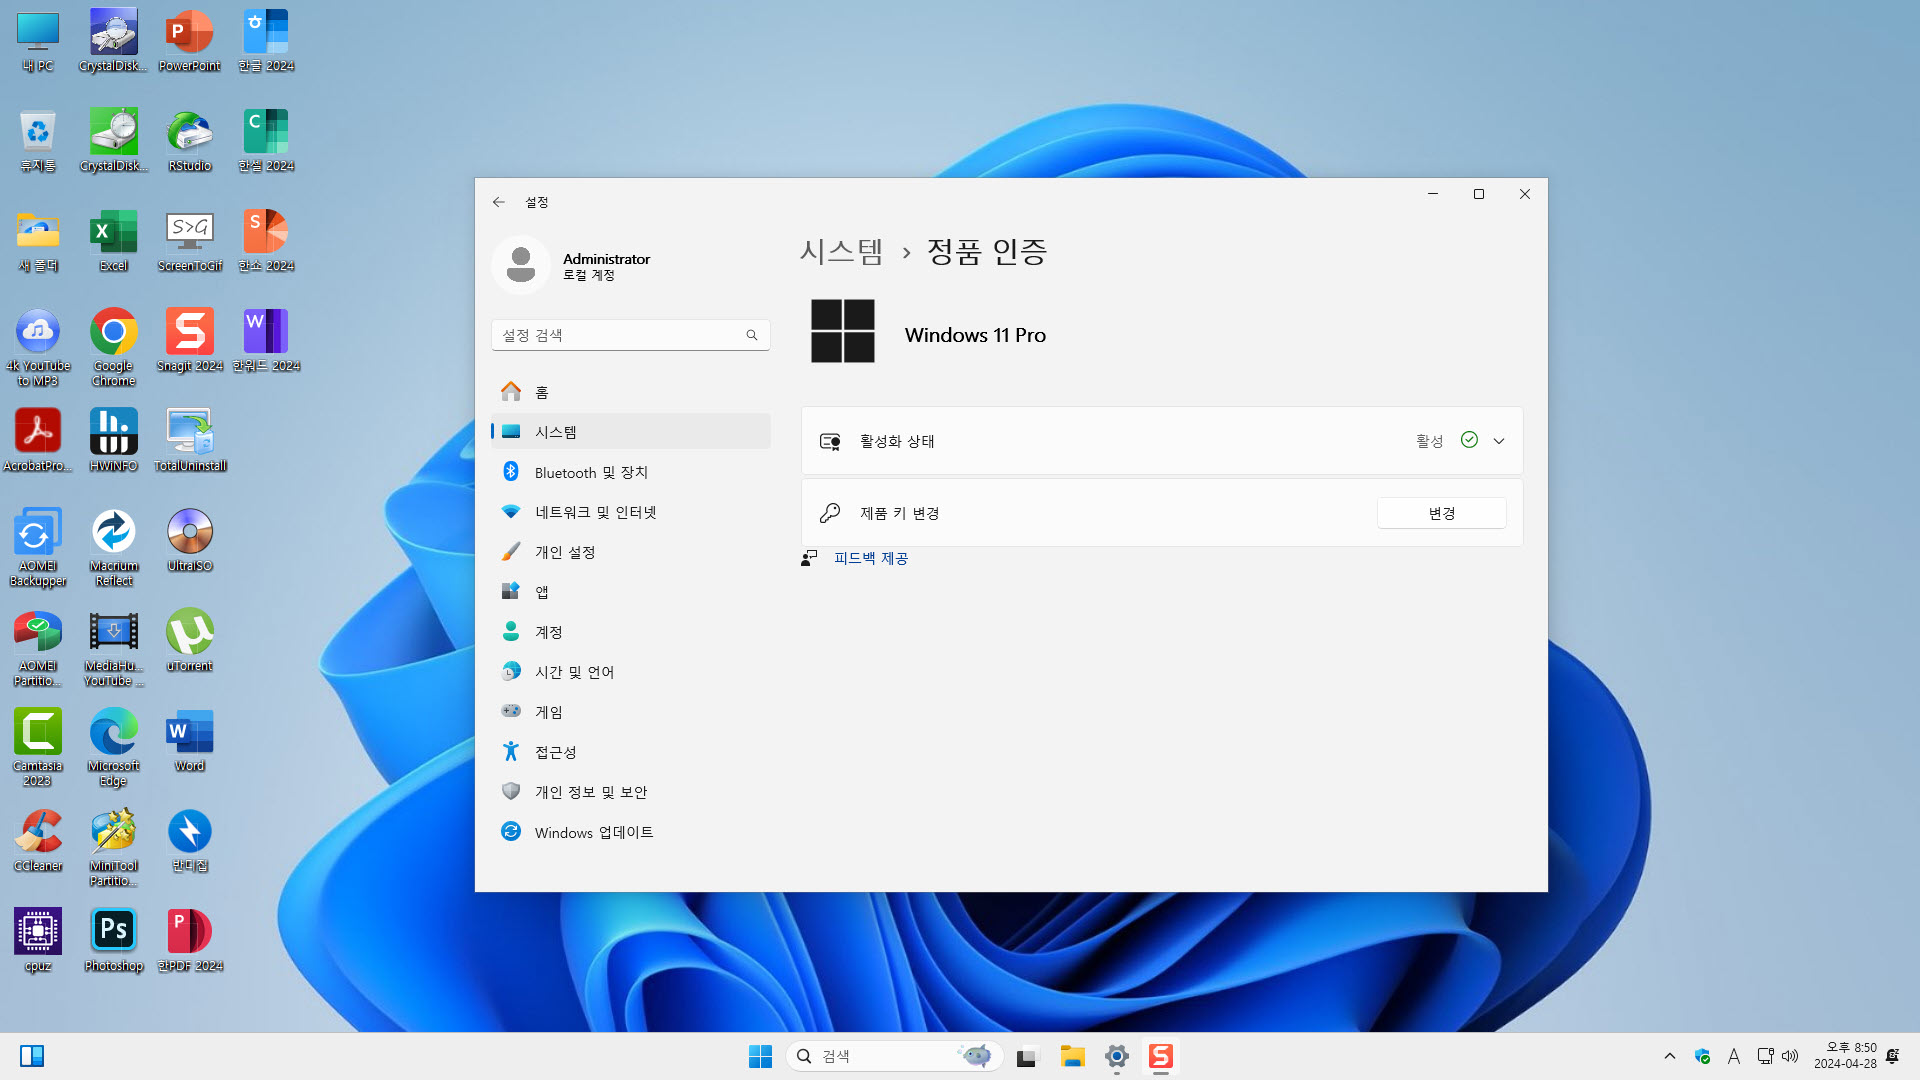Open 시간 및 언어 settings
This screenshot has height=1080, width=1920.
(x=631, y=672)
